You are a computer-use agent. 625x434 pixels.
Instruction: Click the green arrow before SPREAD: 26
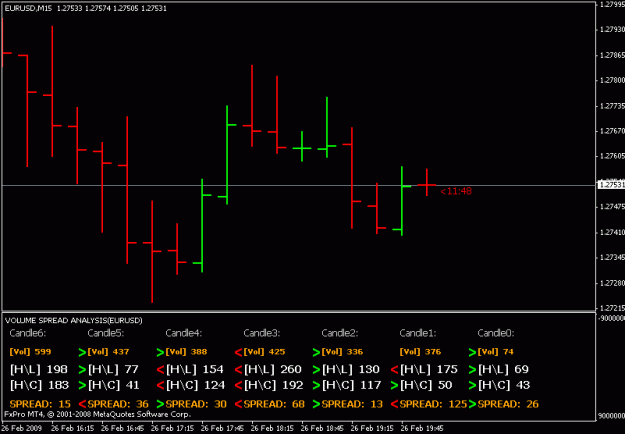[472, 404]
